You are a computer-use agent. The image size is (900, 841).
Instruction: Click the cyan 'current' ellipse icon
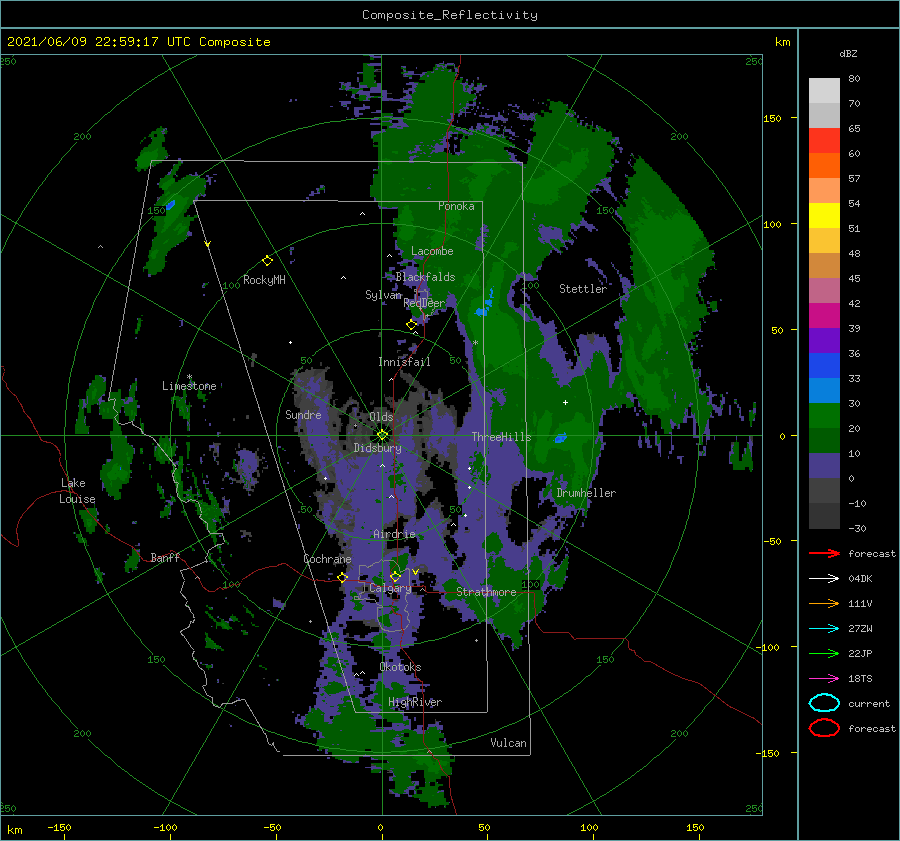tap(824, 703)
